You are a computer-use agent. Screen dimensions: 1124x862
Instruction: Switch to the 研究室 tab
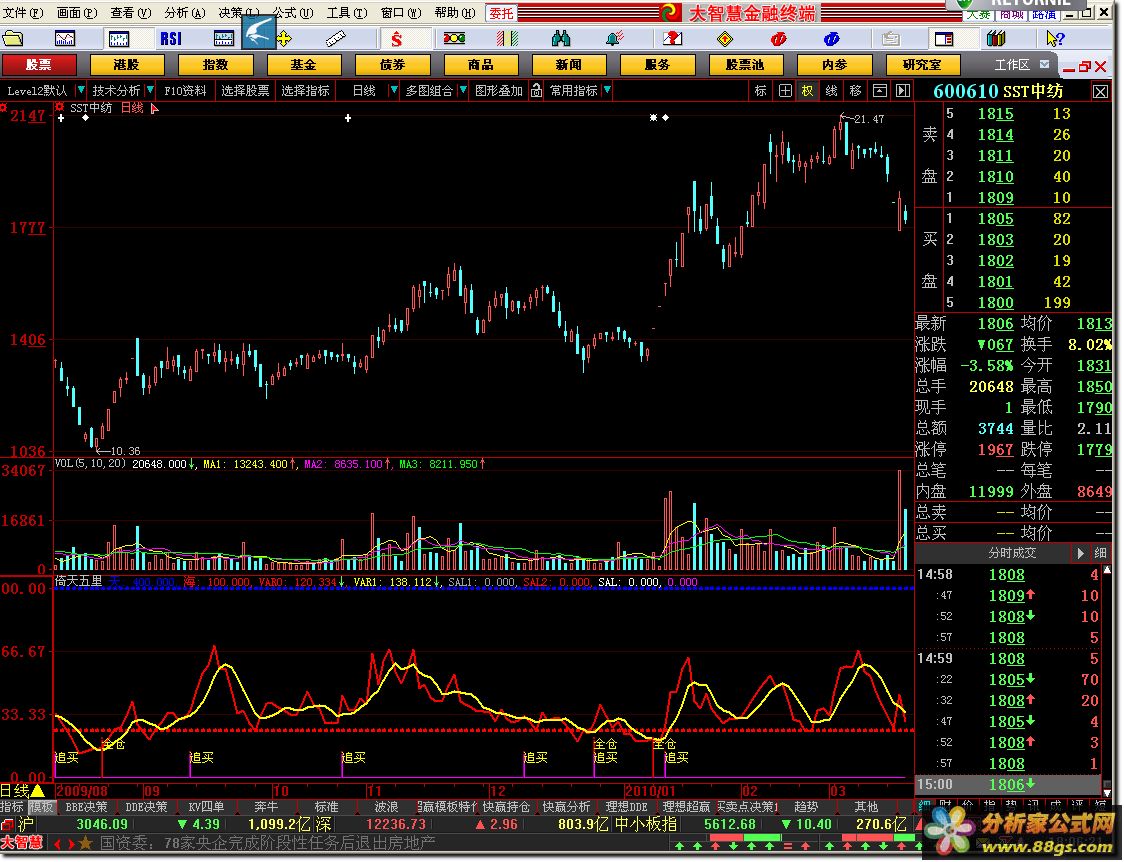tap(923, 64)
